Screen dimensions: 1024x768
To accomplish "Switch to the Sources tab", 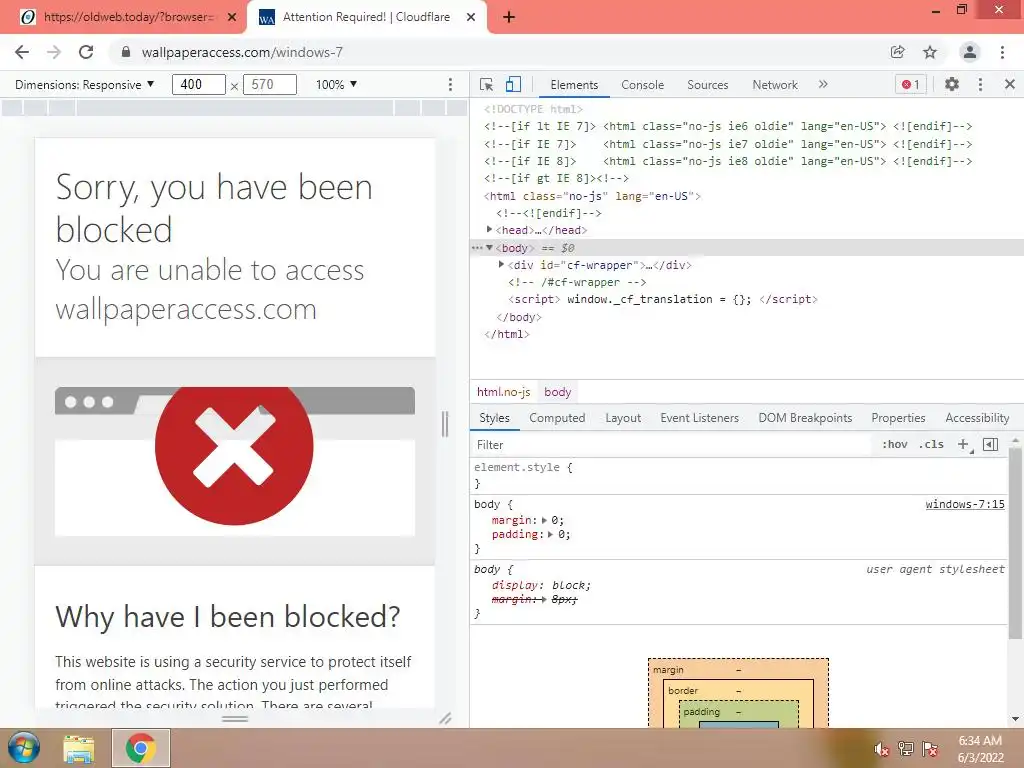I will (707, 85).
